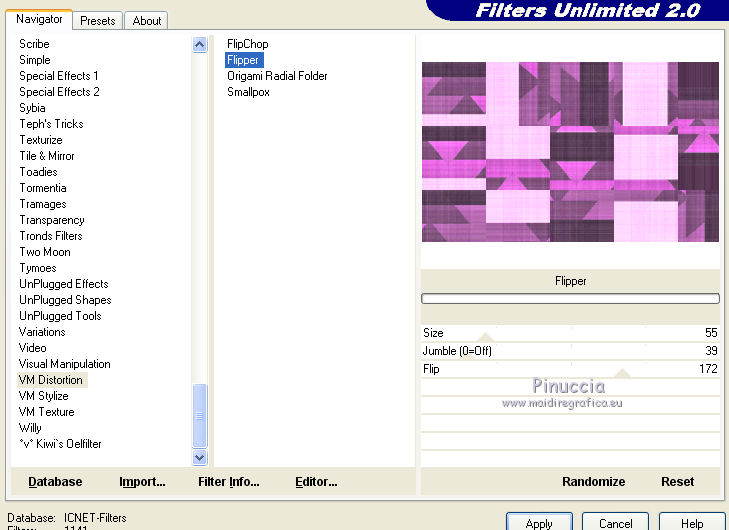Select the Simple category

(x=35, y=60)
